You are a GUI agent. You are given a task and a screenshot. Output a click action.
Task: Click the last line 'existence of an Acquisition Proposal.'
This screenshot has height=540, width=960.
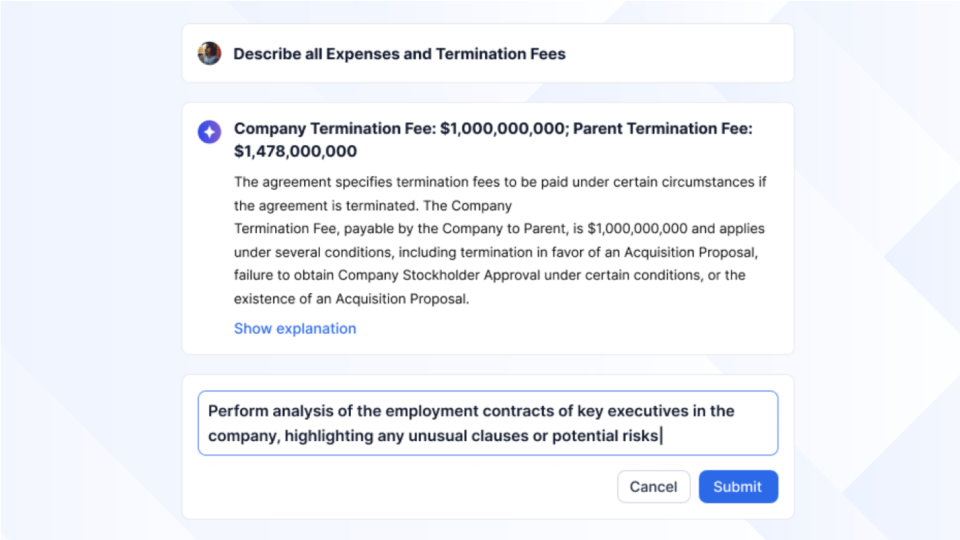tap(351, 298)
